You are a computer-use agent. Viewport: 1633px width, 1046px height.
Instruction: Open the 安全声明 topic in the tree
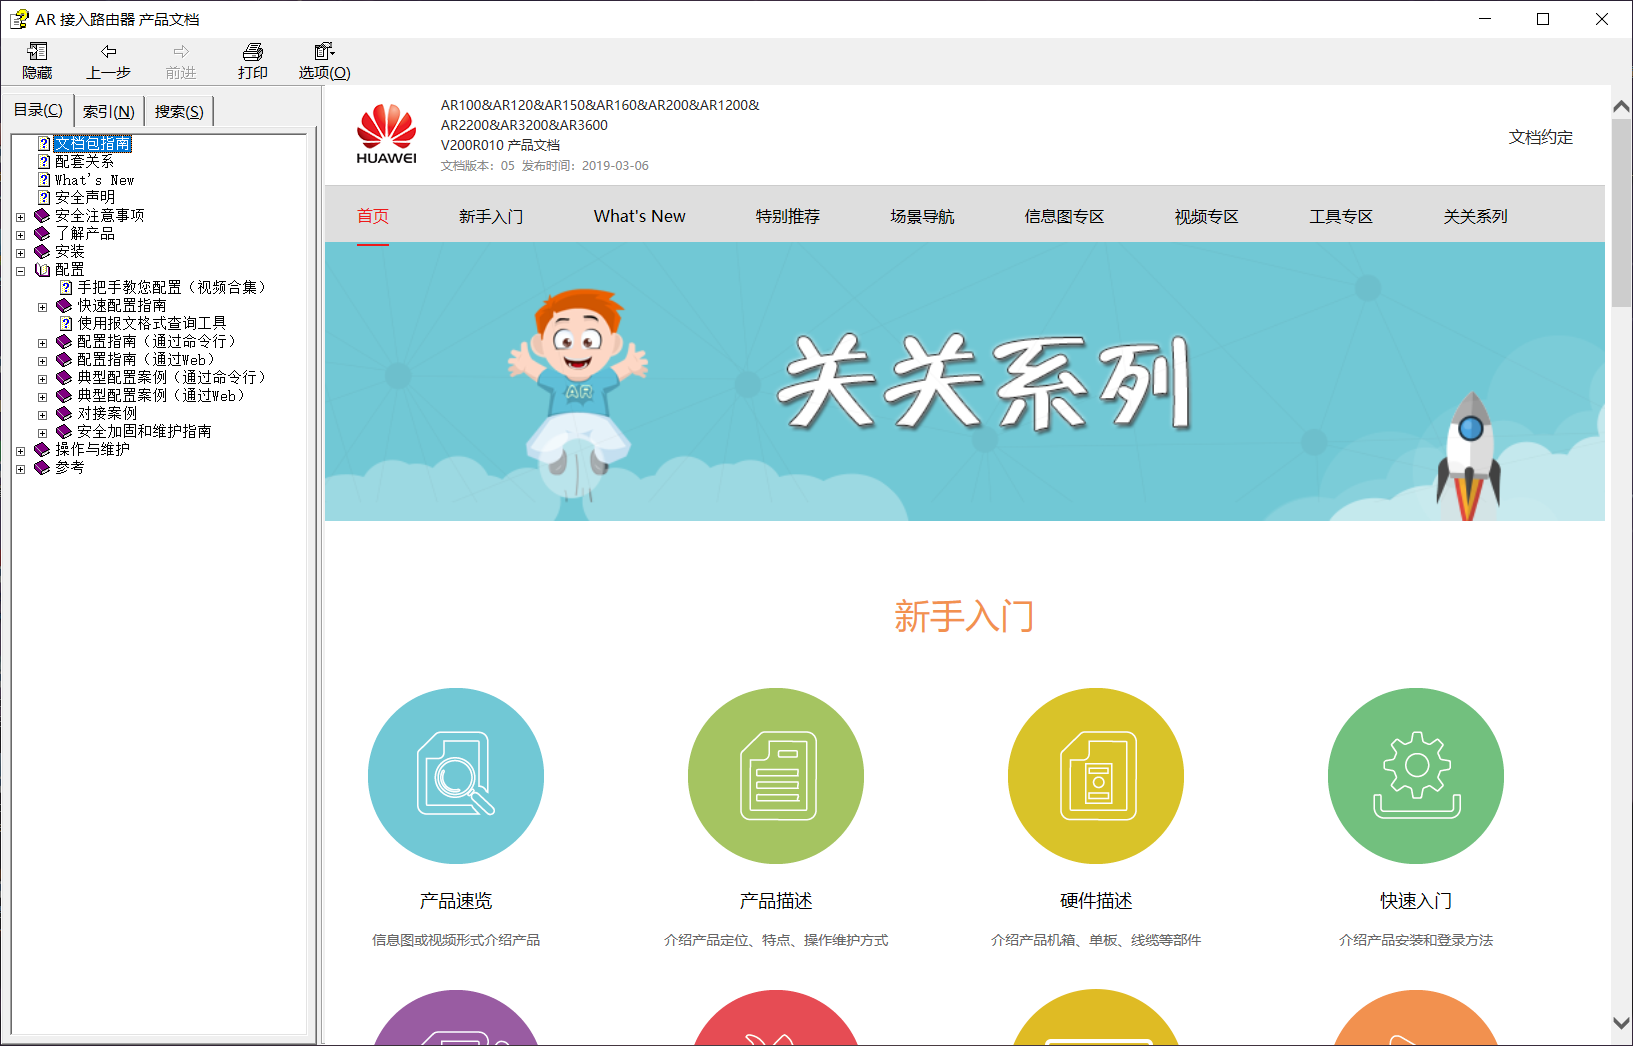tap(85, 198)
